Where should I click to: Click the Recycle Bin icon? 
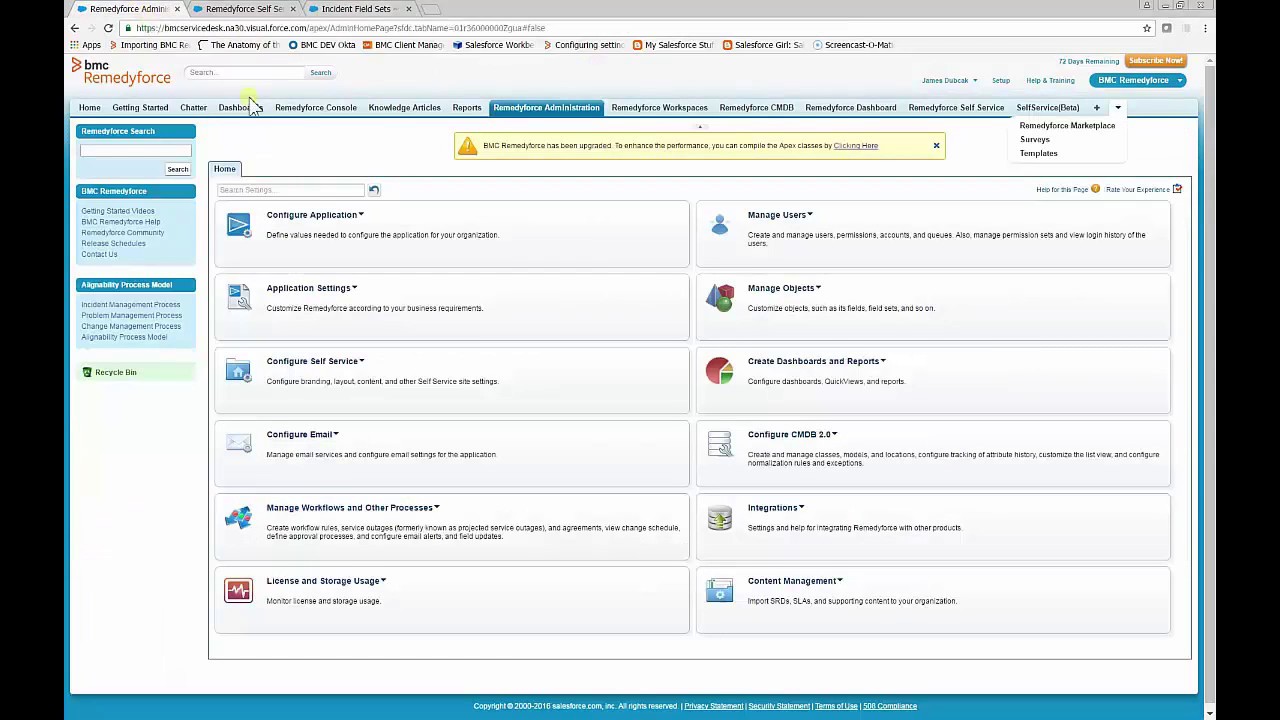coord(87,372)
